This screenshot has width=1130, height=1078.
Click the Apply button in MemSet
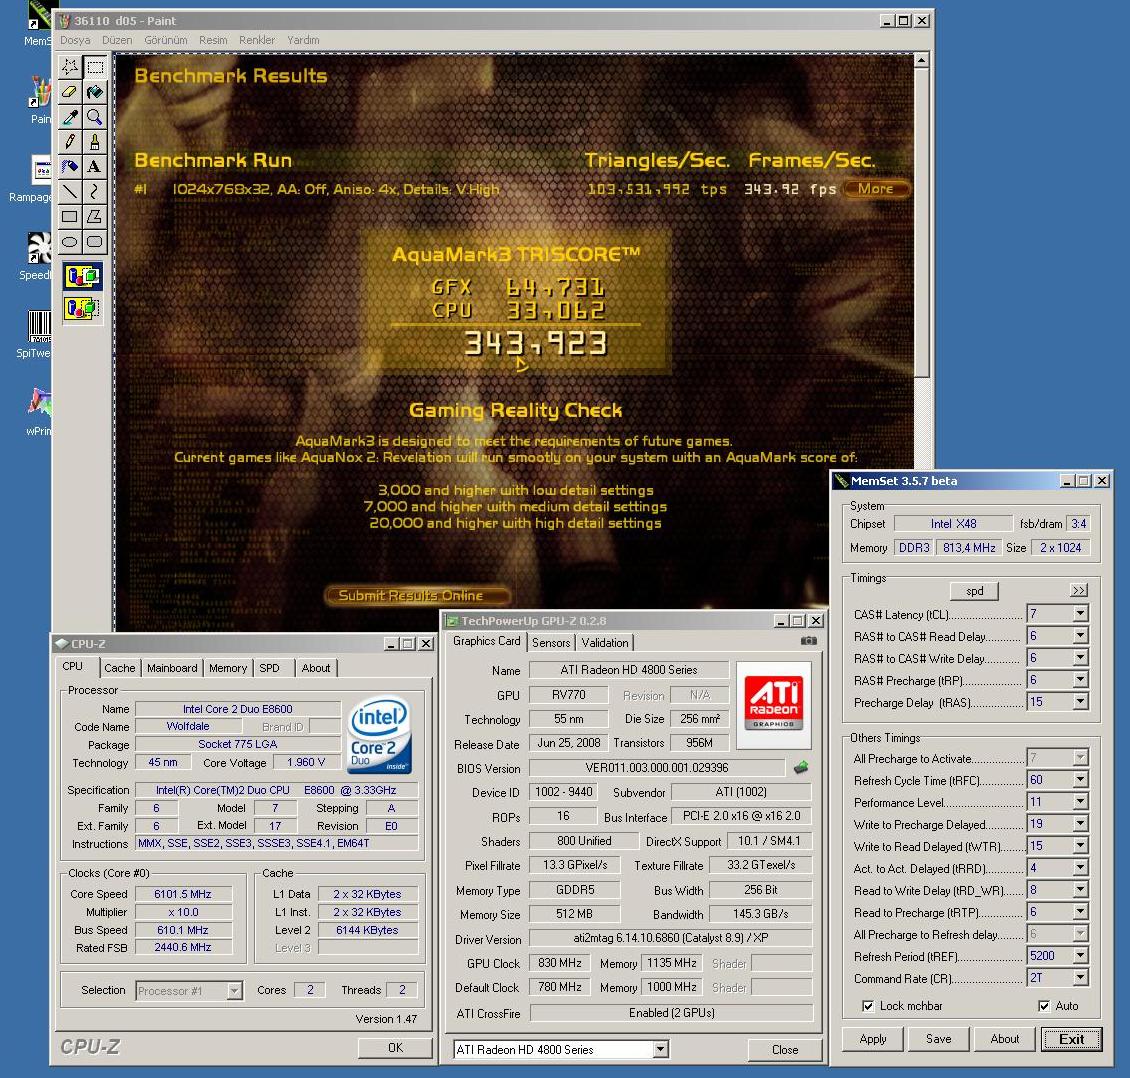click(873, 1039)
